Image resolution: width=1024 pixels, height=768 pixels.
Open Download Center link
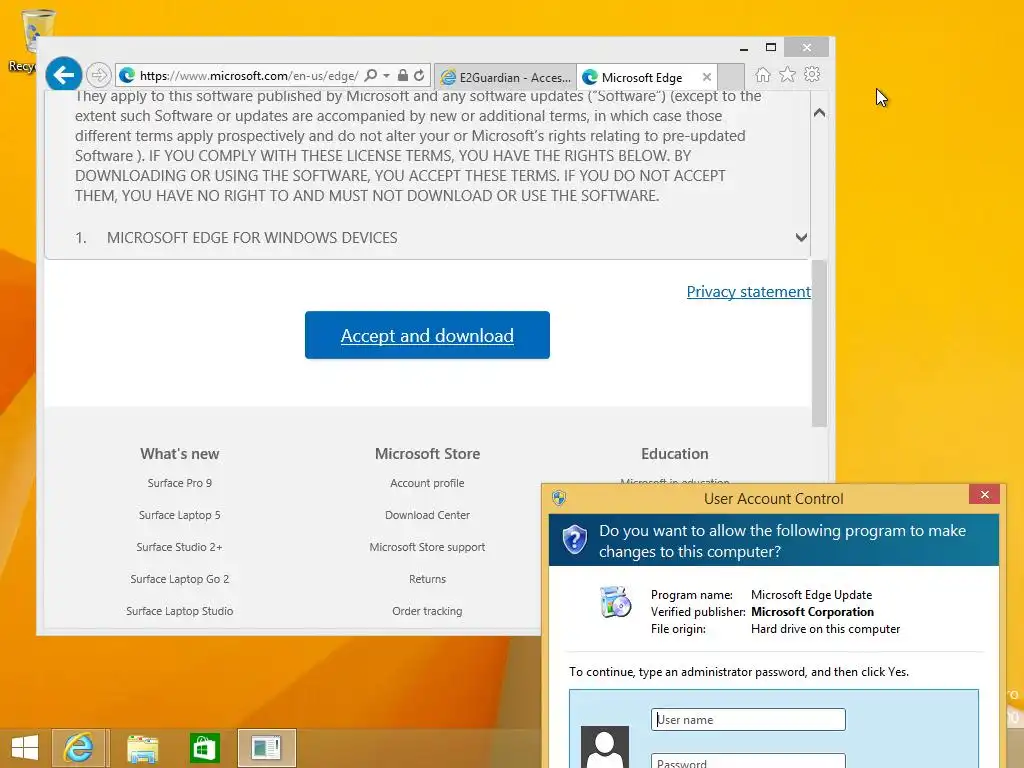427,515
